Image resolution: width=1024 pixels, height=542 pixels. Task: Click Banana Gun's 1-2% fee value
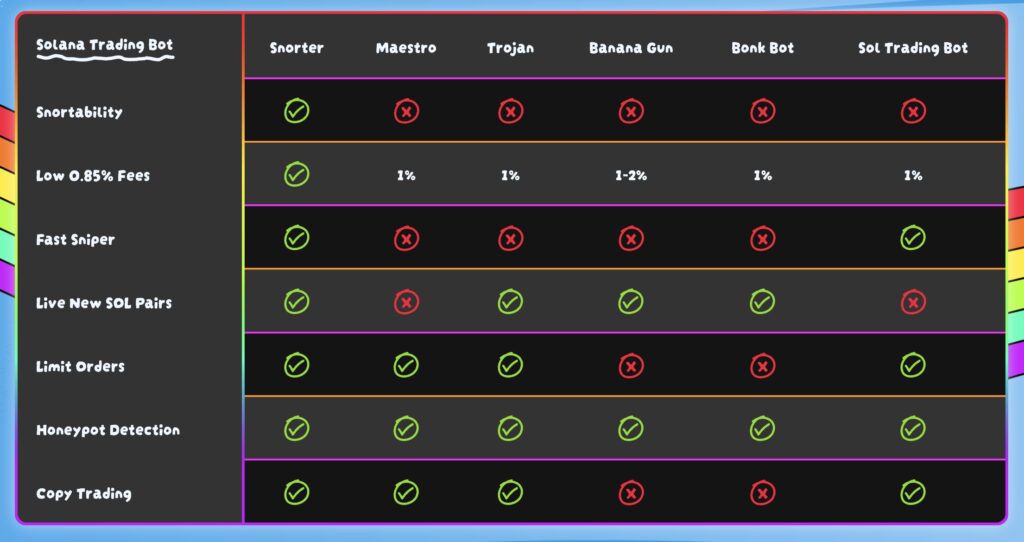630,176
